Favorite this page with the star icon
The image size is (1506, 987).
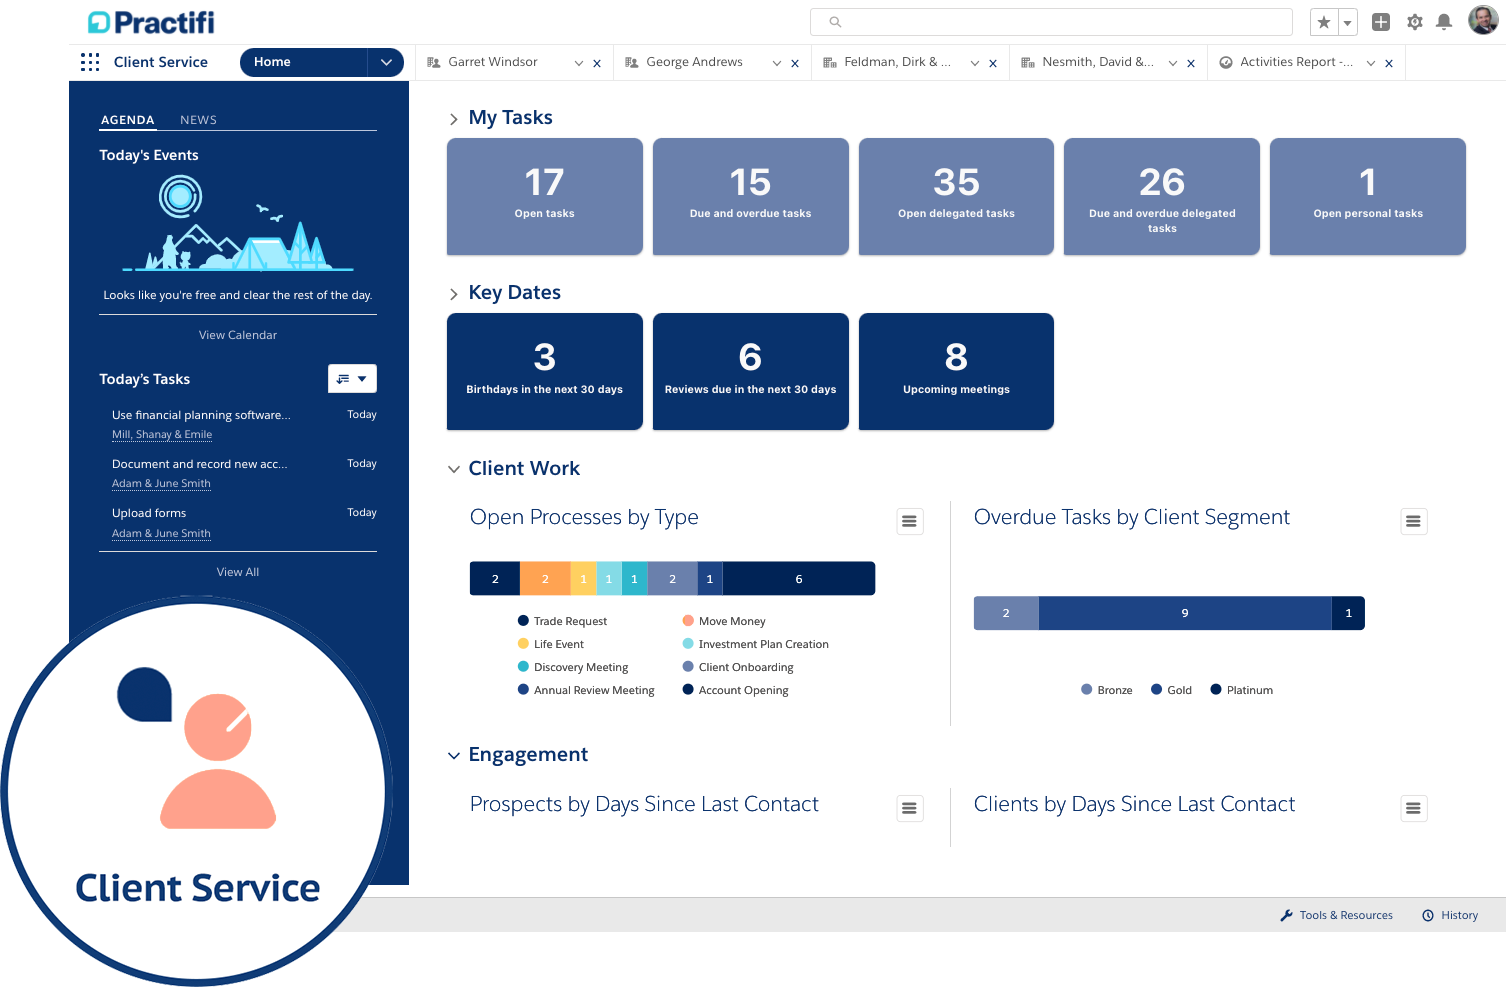(x=1325, y=21)
